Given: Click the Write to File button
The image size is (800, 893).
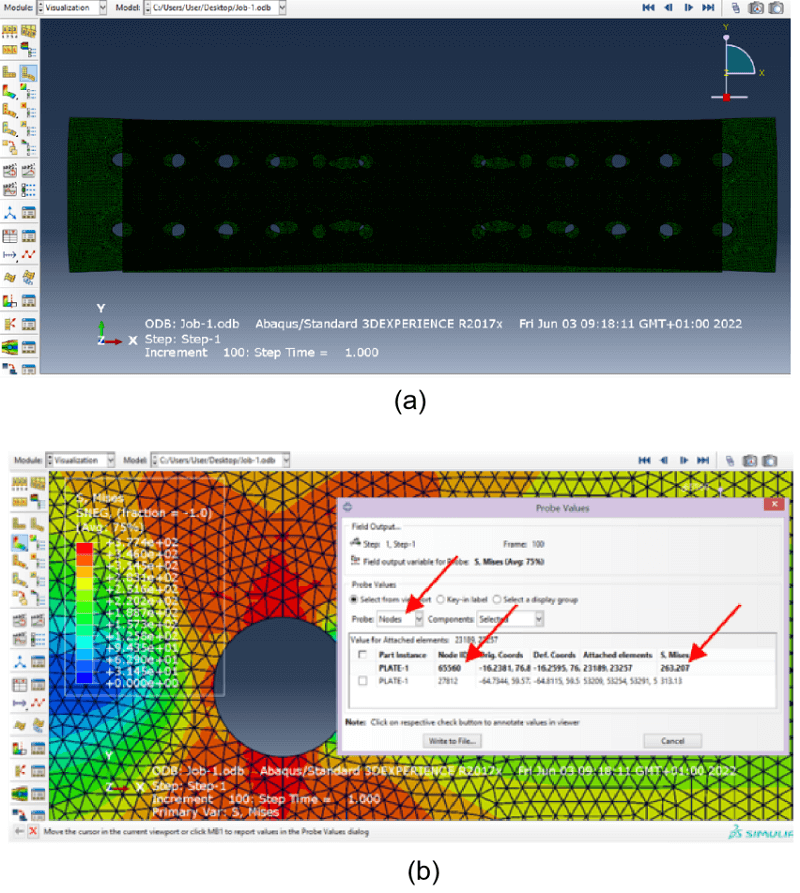Looking at the screenshot, I should point(451,740).
